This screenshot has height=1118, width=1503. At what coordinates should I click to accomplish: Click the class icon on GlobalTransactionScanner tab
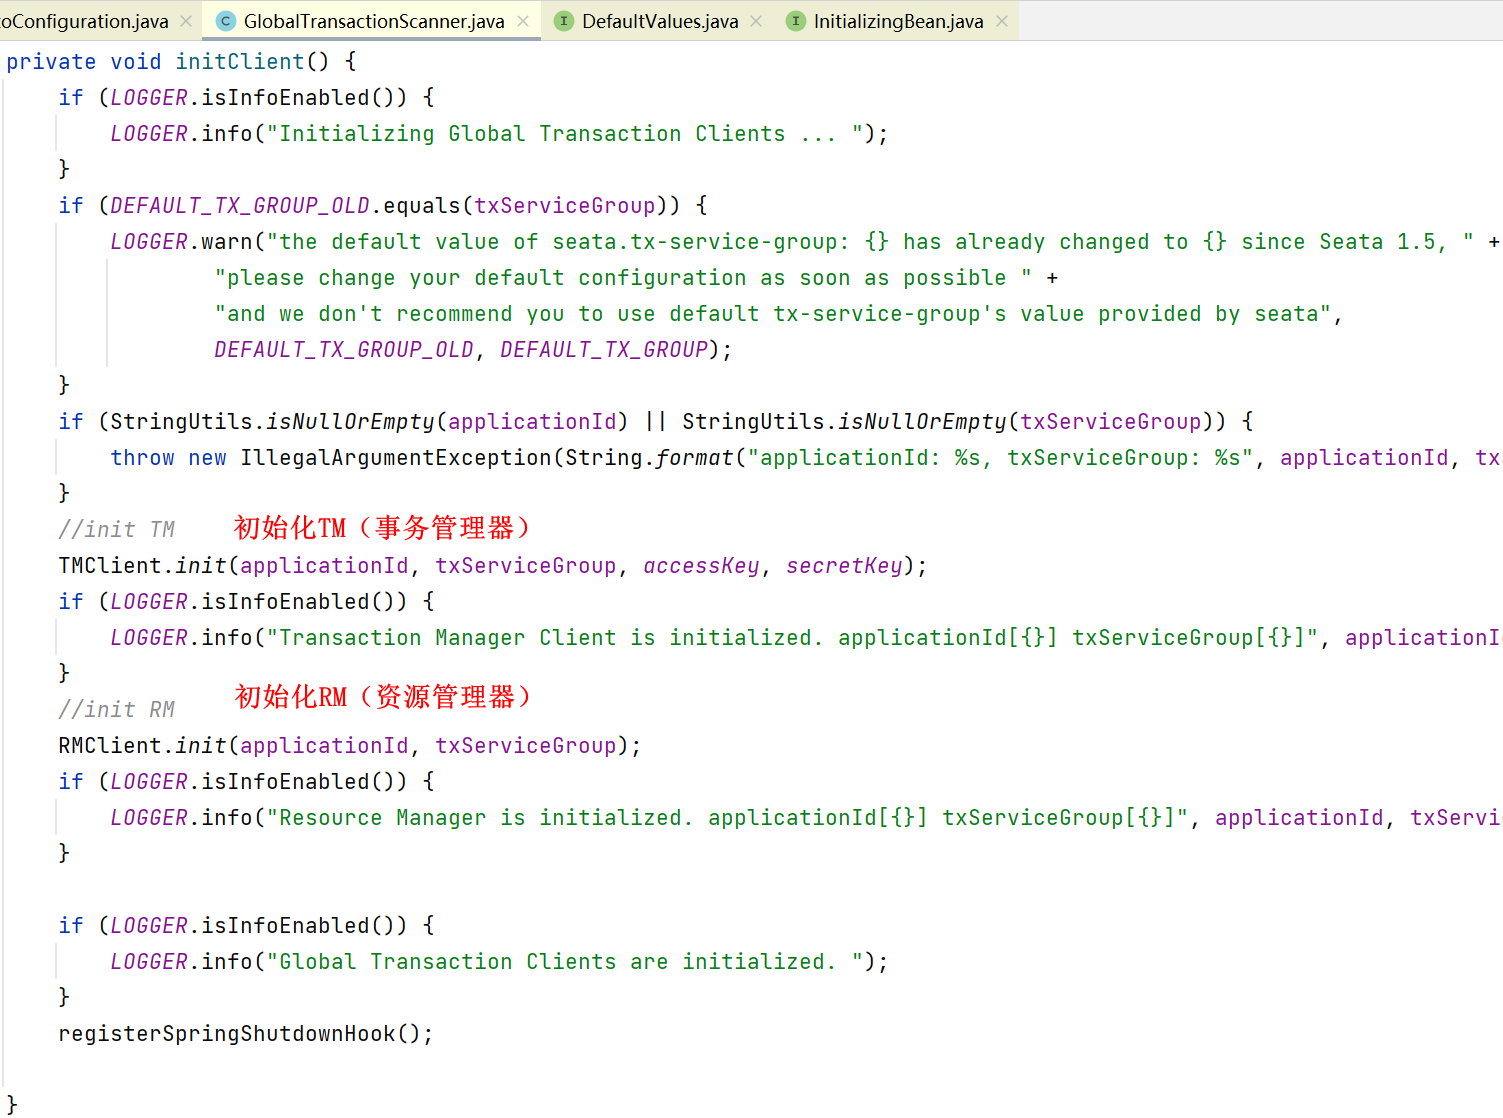click(226, 21)
